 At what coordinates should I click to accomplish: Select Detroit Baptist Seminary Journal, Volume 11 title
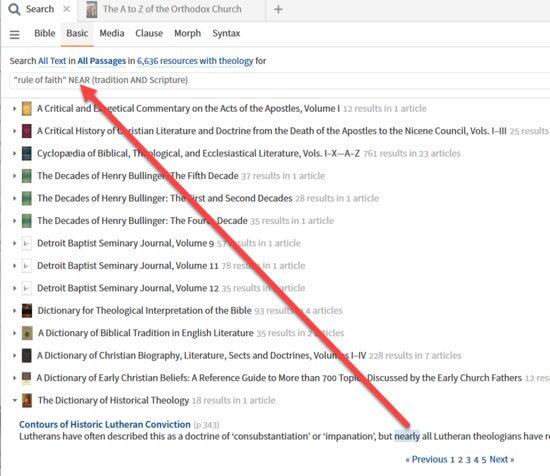(x=128, y=266)
